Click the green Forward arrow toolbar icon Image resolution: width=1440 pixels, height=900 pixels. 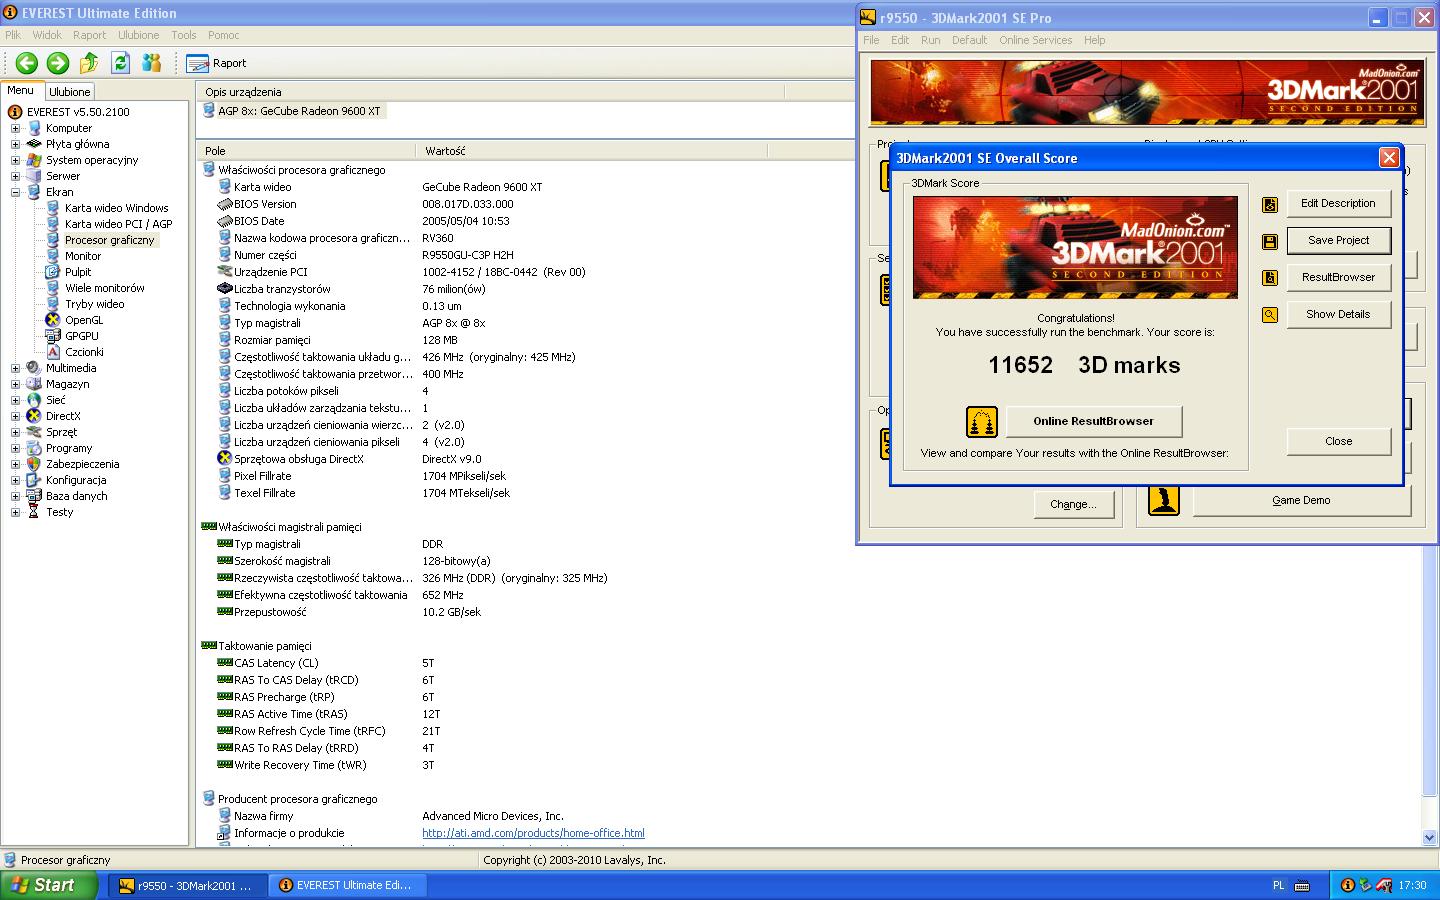[58, 63]
